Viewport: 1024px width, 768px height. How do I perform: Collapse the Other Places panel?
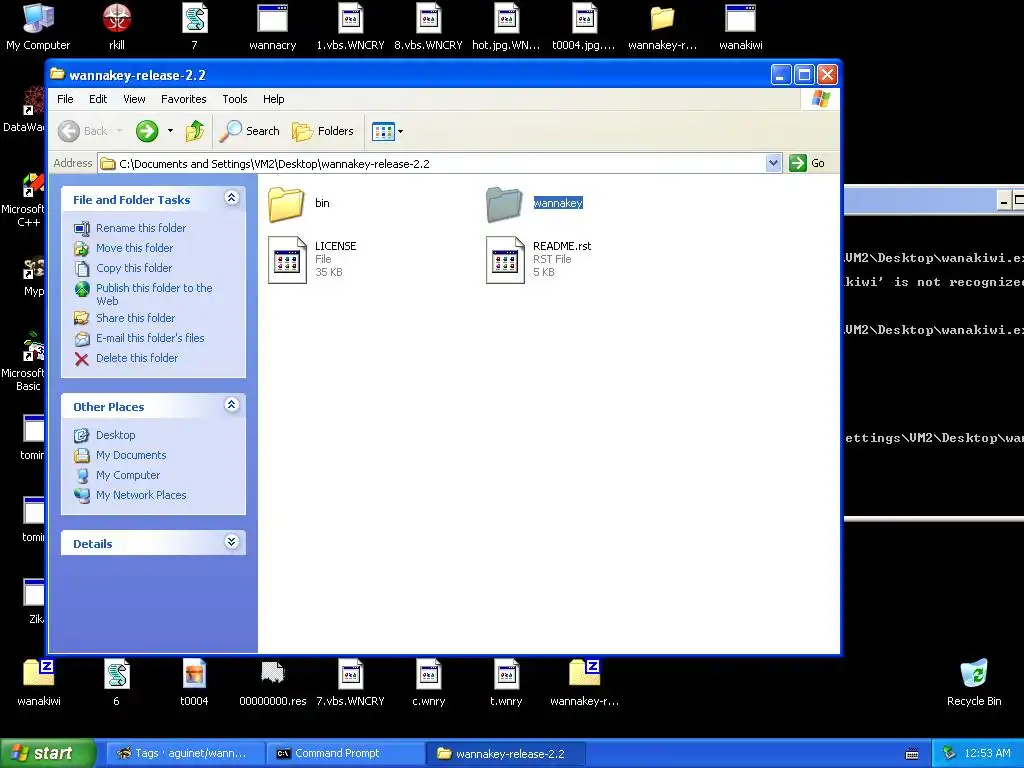231,404
